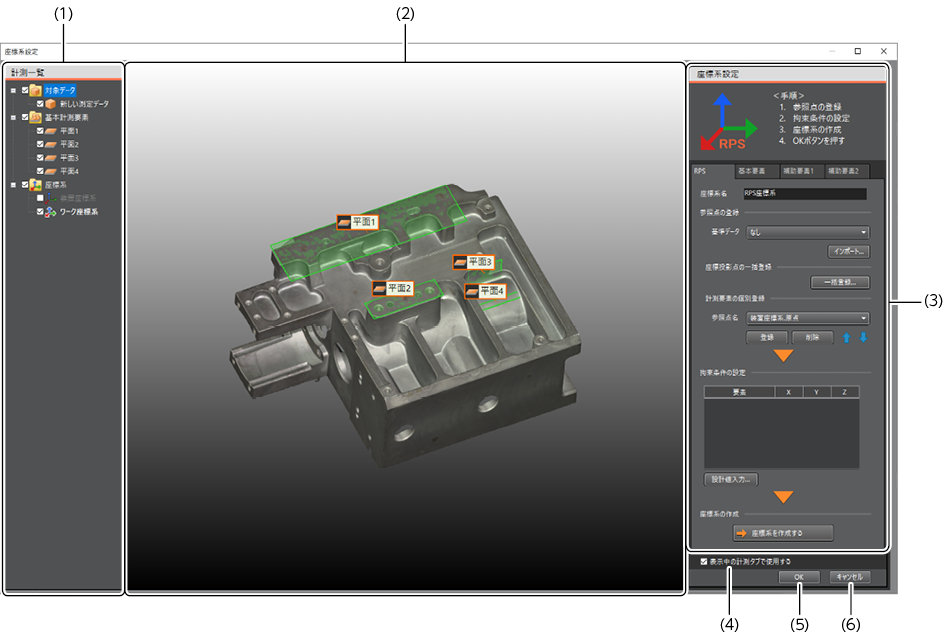Image resolution: width=947 pixels, height=638 pixels.
Task: Click the ワーク座標系 coordinate icon
Action: pos(50,212)
